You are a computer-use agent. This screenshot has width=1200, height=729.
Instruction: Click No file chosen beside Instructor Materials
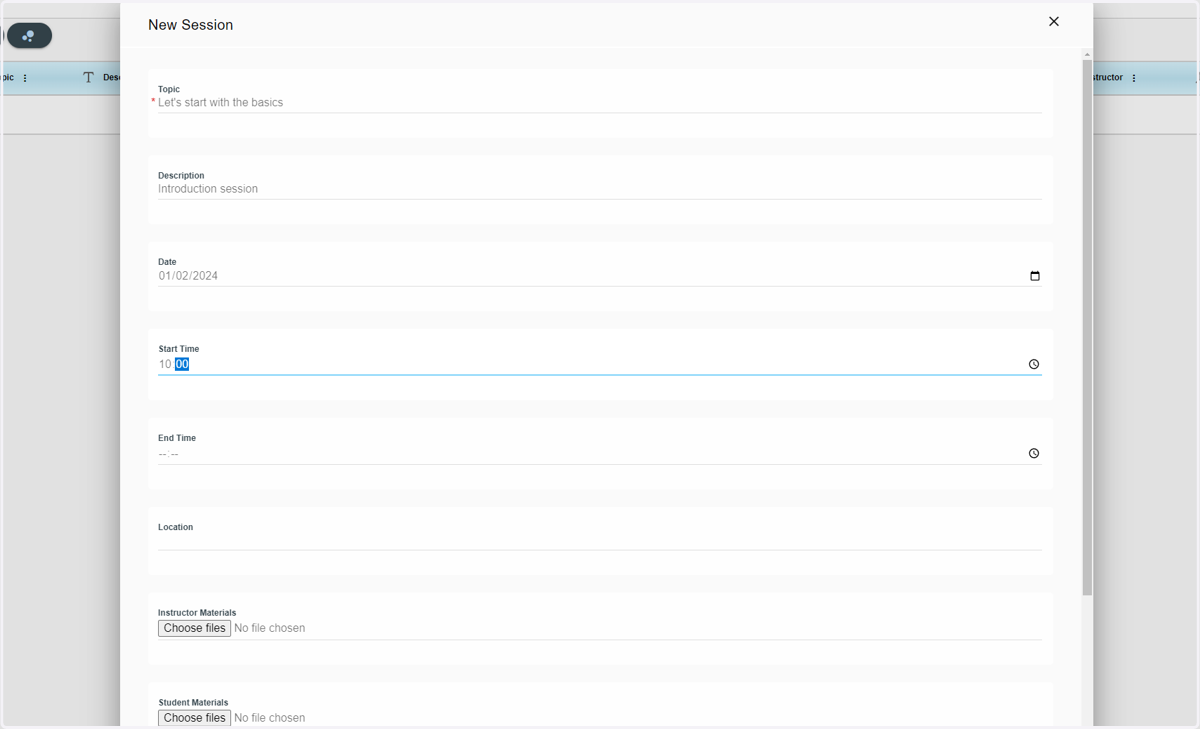pos(270,628)
